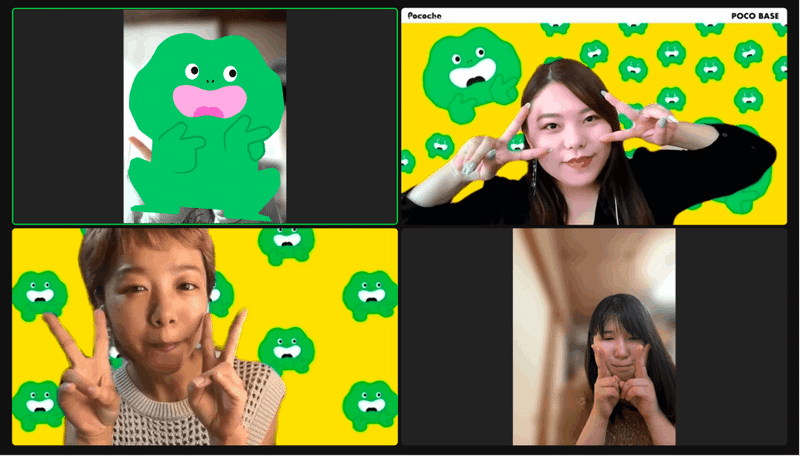Select the video tile with POCO BASE banner
800x456 pixels.
coord(594,116)
